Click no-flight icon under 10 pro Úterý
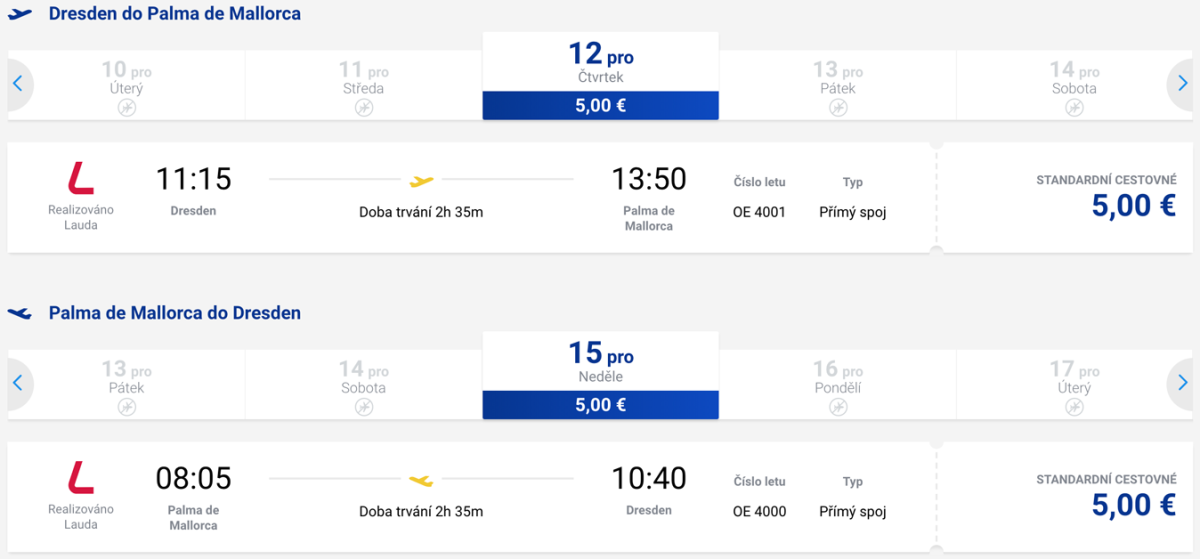 (x=126, y=108)
